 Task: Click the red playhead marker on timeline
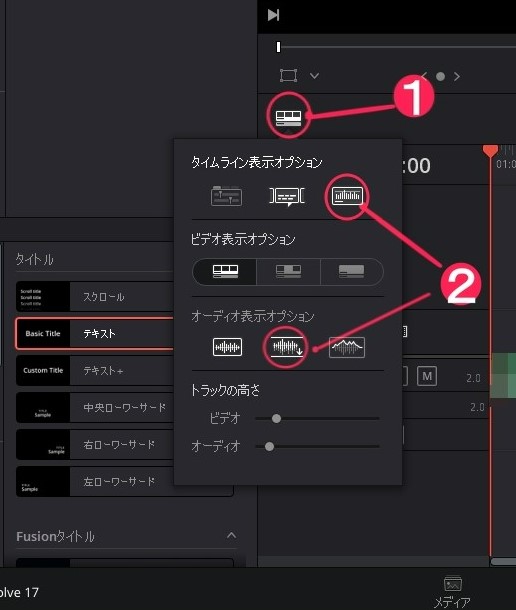(490, 151)
